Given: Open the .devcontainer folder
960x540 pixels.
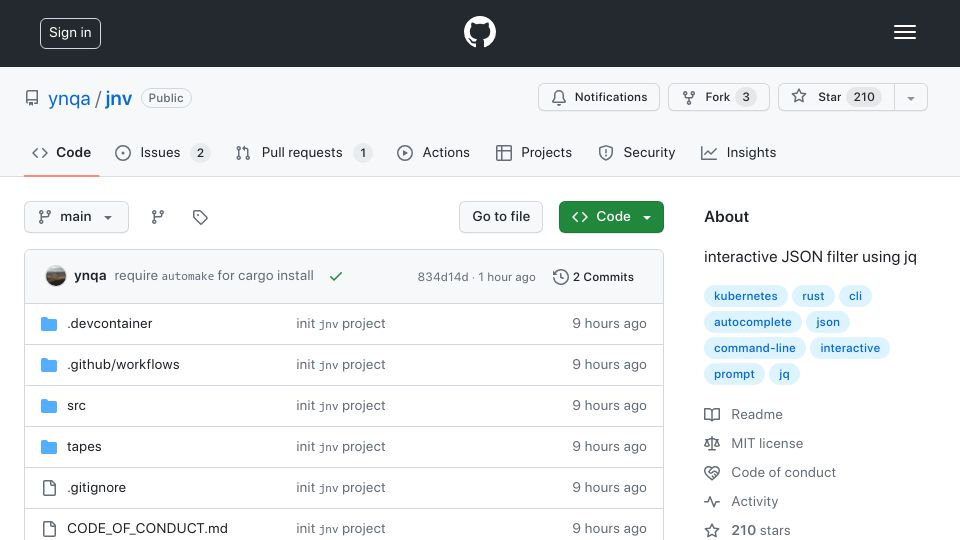Looking at the screenshot, I should click(x=110, y=323).
